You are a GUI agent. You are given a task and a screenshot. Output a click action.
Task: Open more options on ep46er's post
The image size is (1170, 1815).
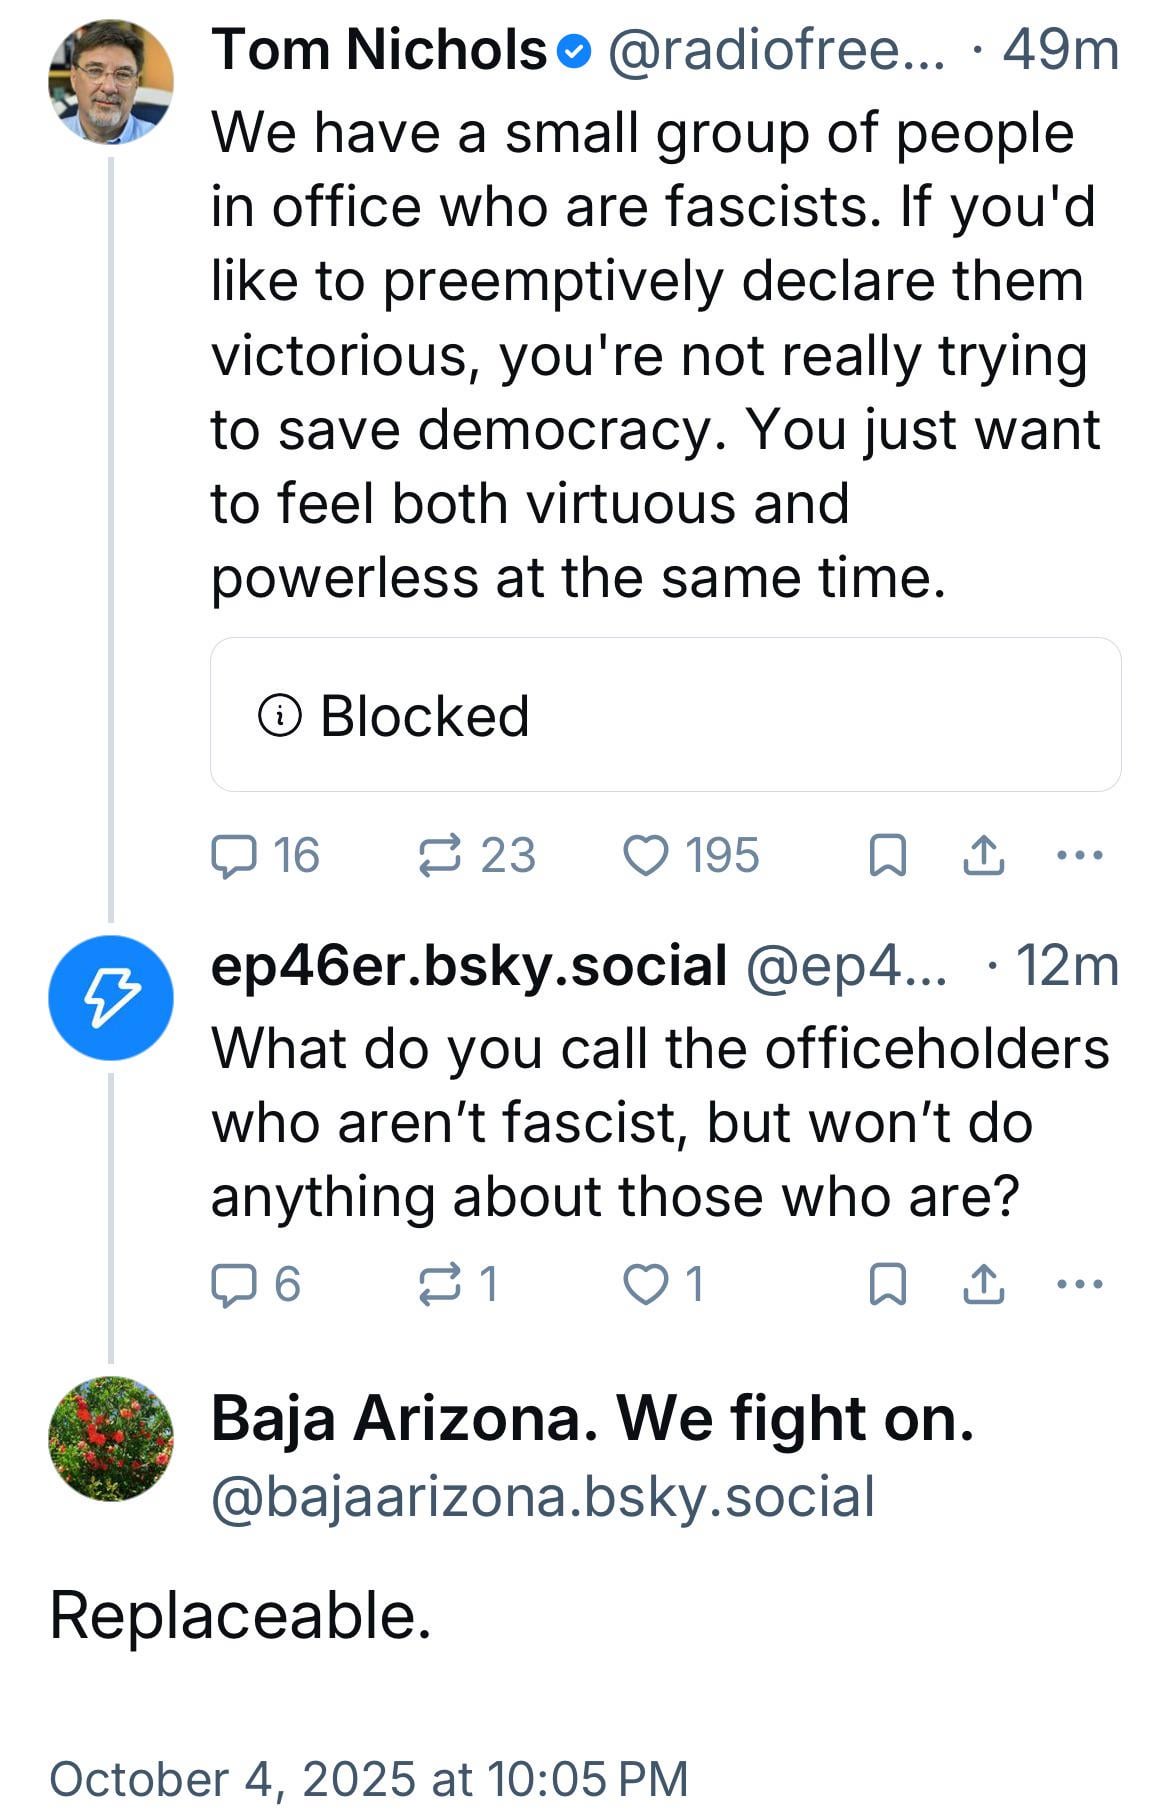click(x=1080, y=1284)
